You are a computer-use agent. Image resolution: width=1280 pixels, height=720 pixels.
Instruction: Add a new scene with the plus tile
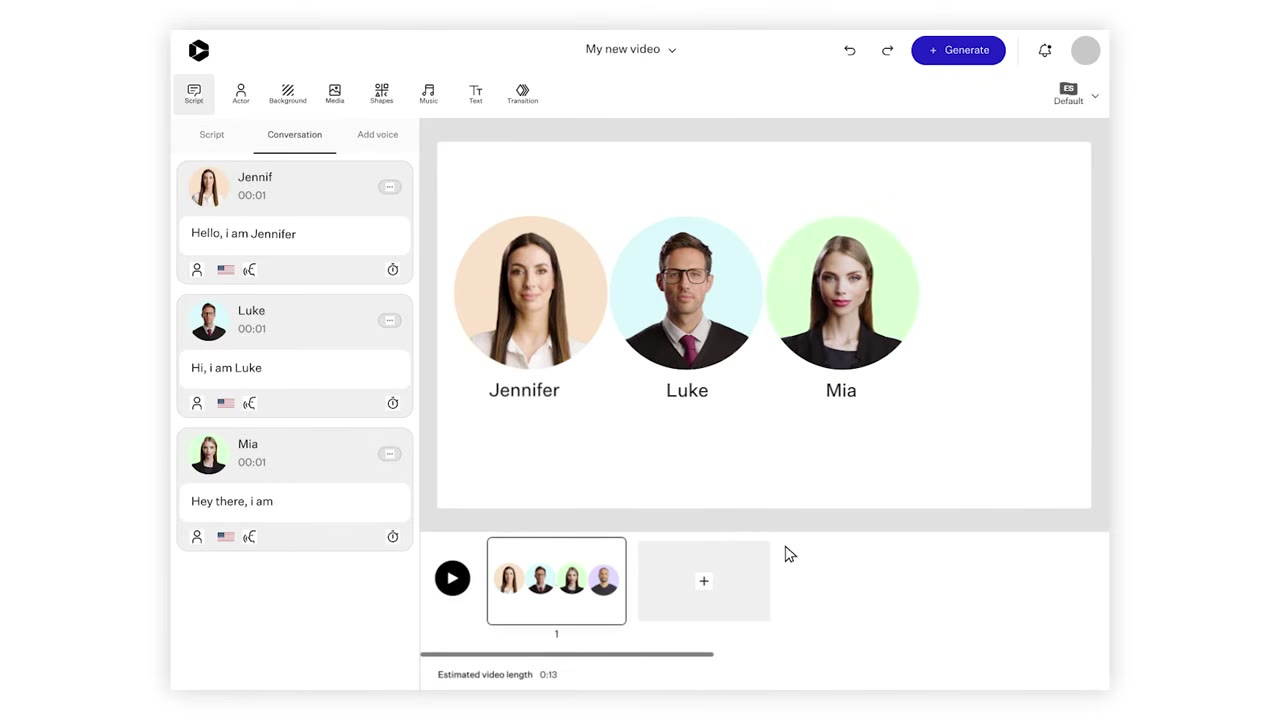tap(704, 581)
